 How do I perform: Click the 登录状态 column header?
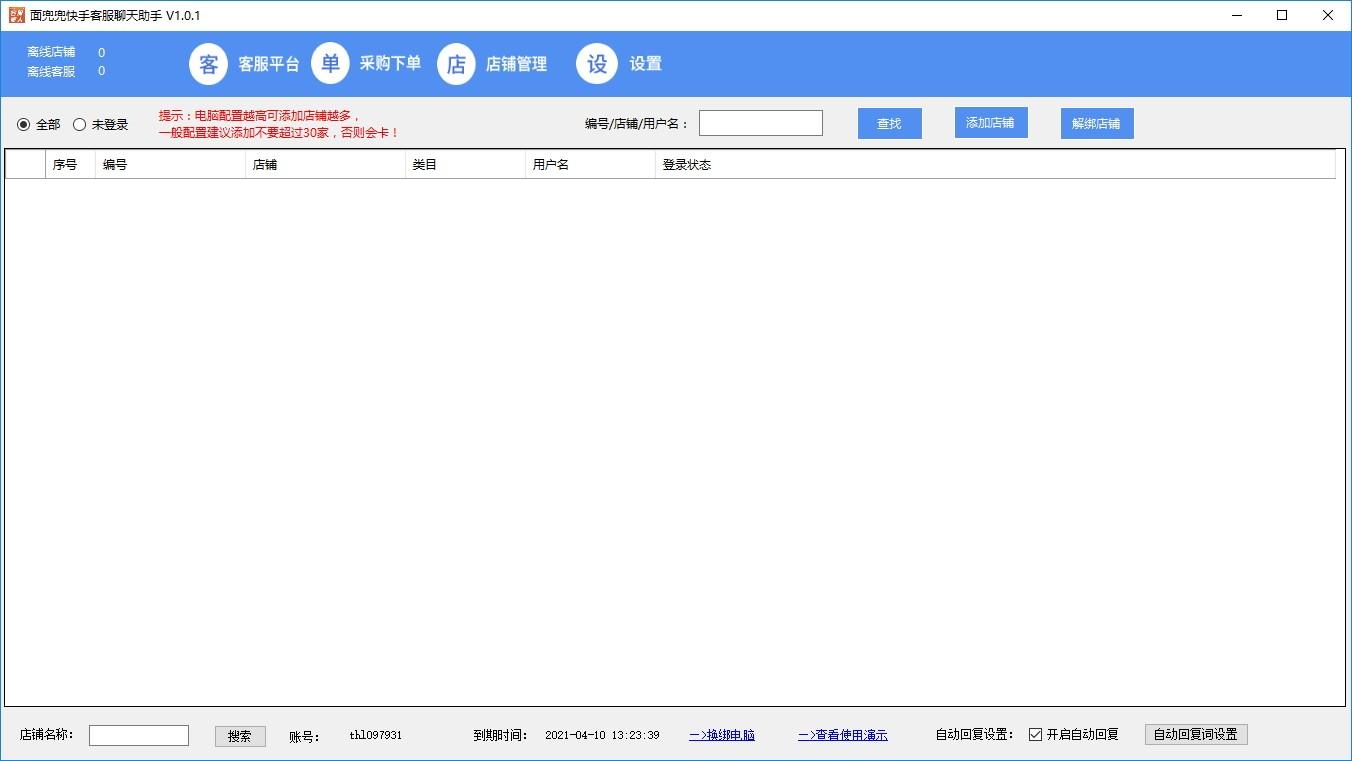[x=687, y=165]
